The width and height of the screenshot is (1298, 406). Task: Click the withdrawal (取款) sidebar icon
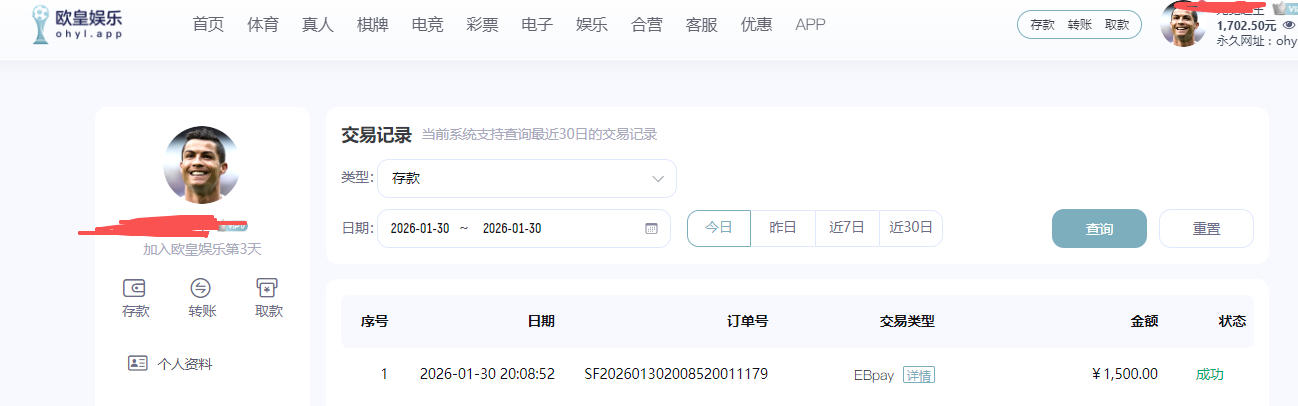click(268, 288)
